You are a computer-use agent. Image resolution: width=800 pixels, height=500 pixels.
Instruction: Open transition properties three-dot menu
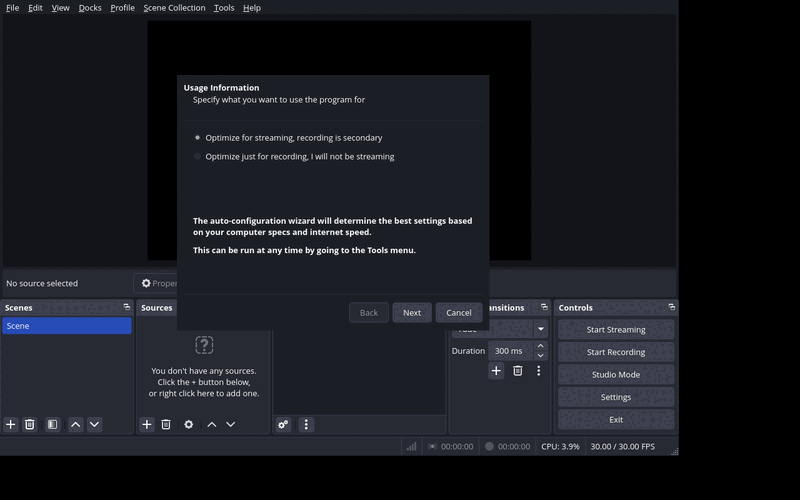539,371
